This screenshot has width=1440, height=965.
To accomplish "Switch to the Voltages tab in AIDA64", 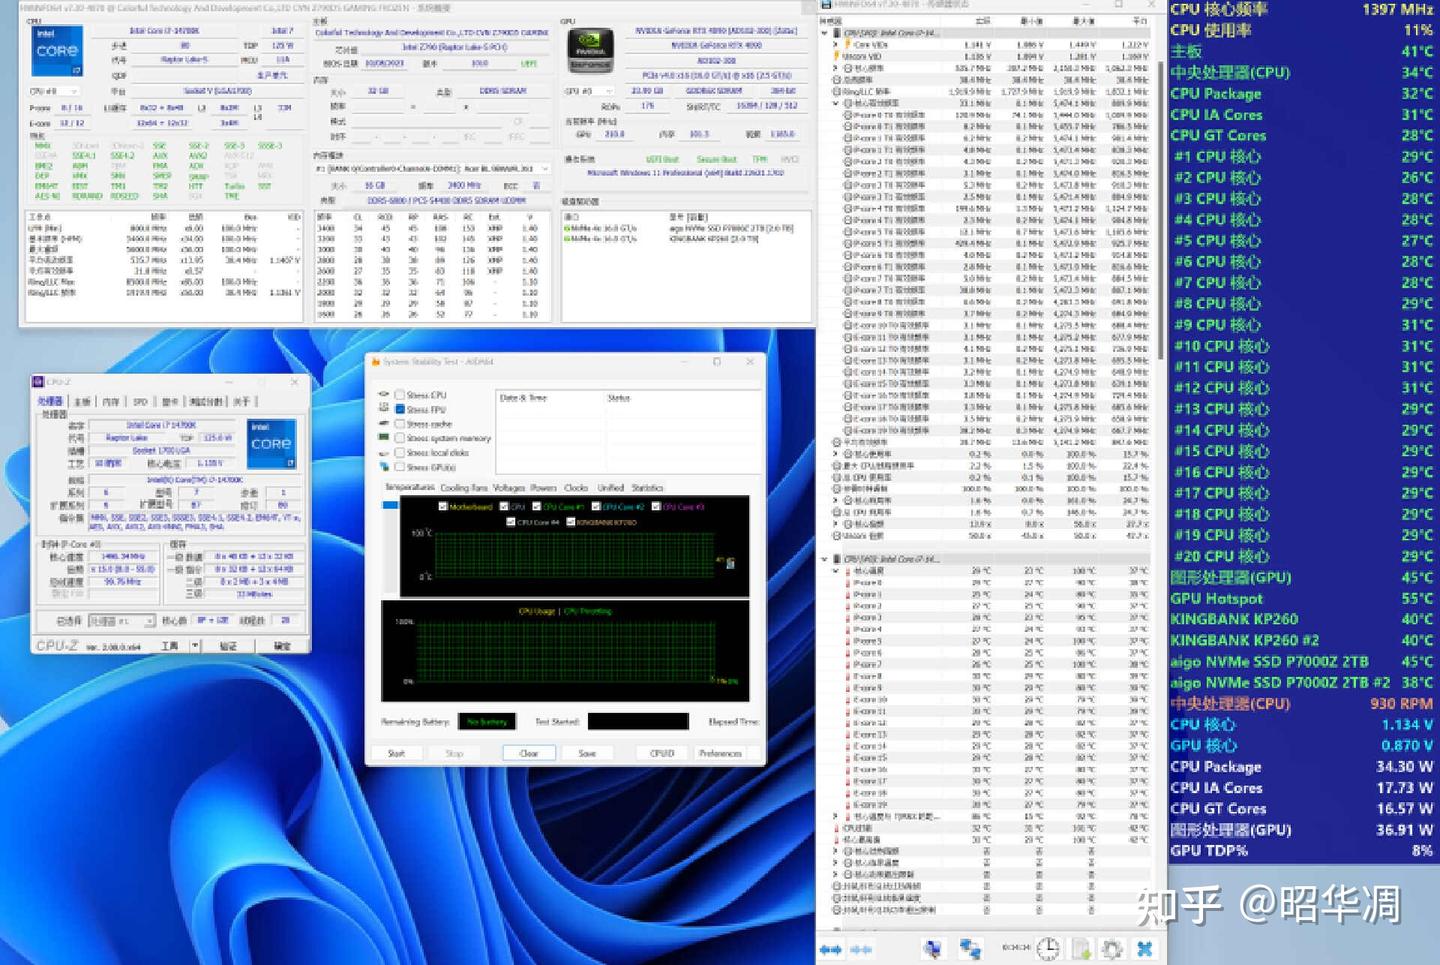I will pos(509,488).
